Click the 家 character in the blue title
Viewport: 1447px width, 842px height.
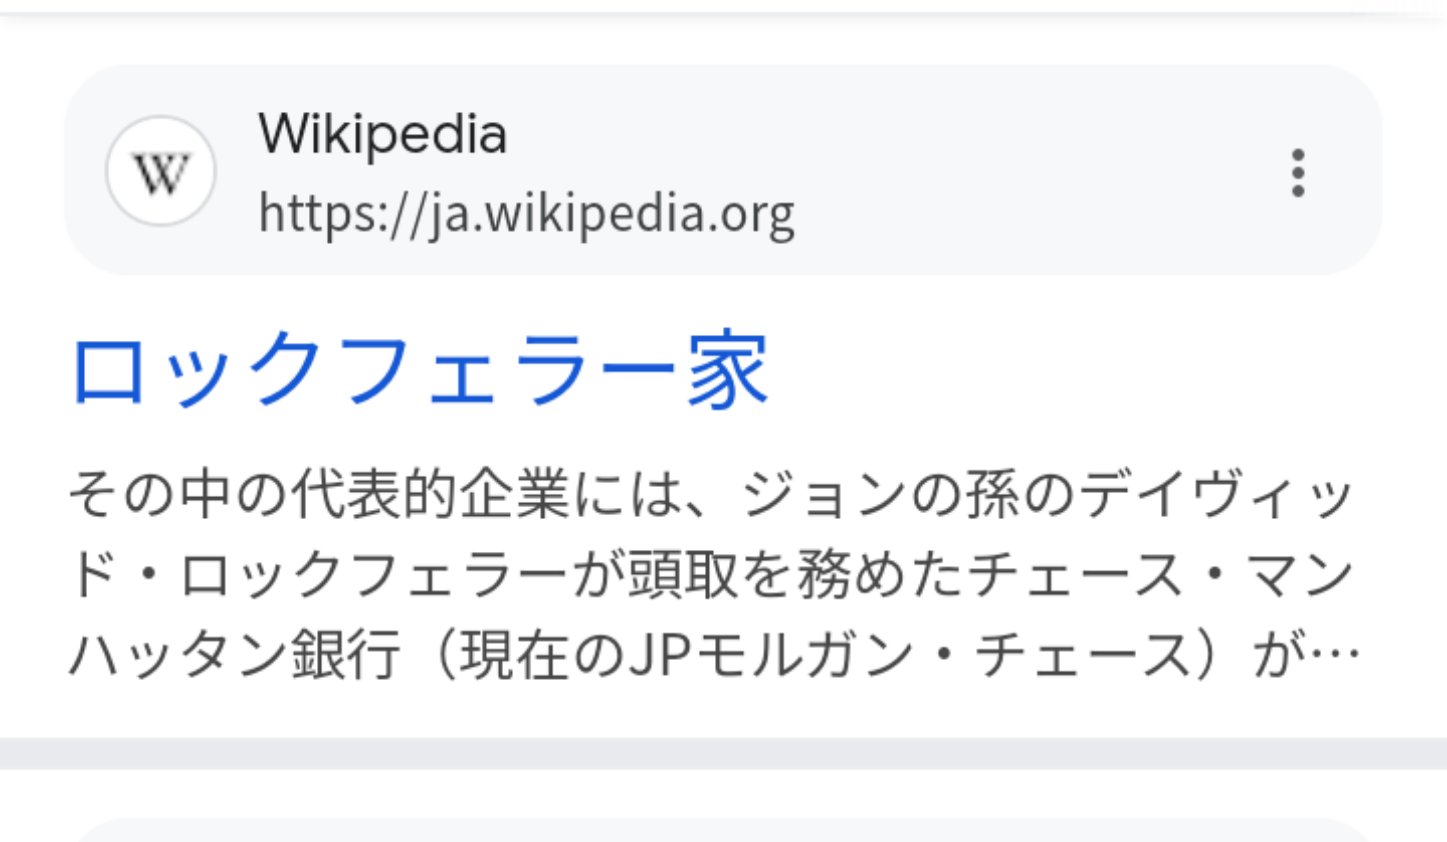[728, 372]
